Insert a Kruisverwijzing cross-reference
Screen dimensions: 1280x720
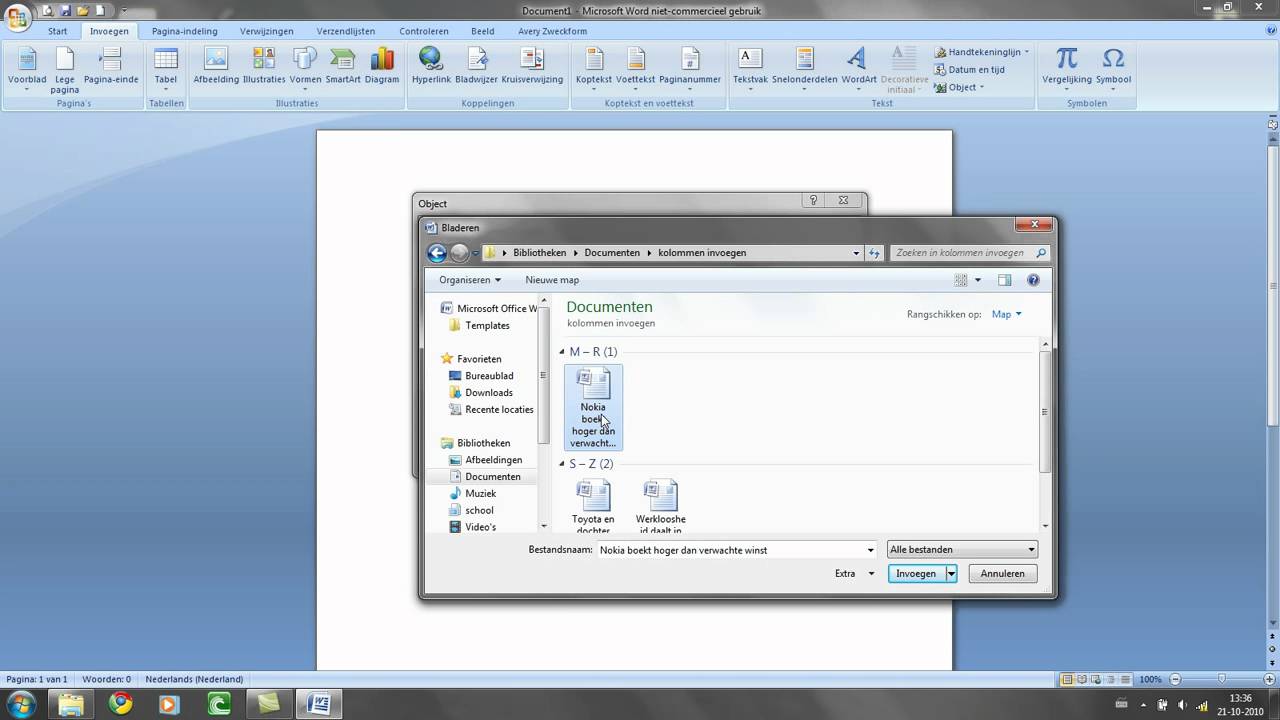[532, 65]
